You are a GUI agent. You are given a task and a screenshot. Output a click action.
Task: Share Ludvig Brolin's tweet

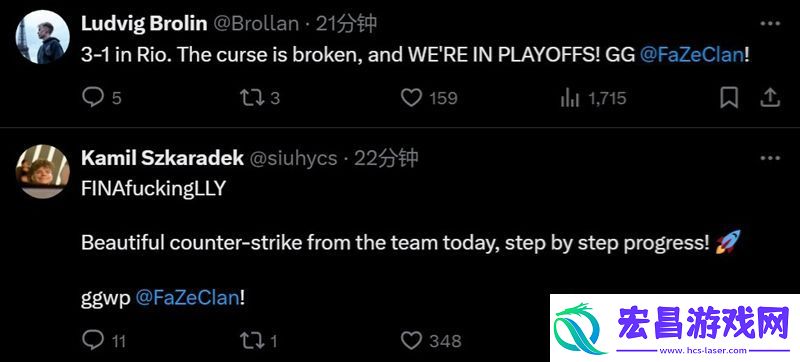tap(769, 97)
